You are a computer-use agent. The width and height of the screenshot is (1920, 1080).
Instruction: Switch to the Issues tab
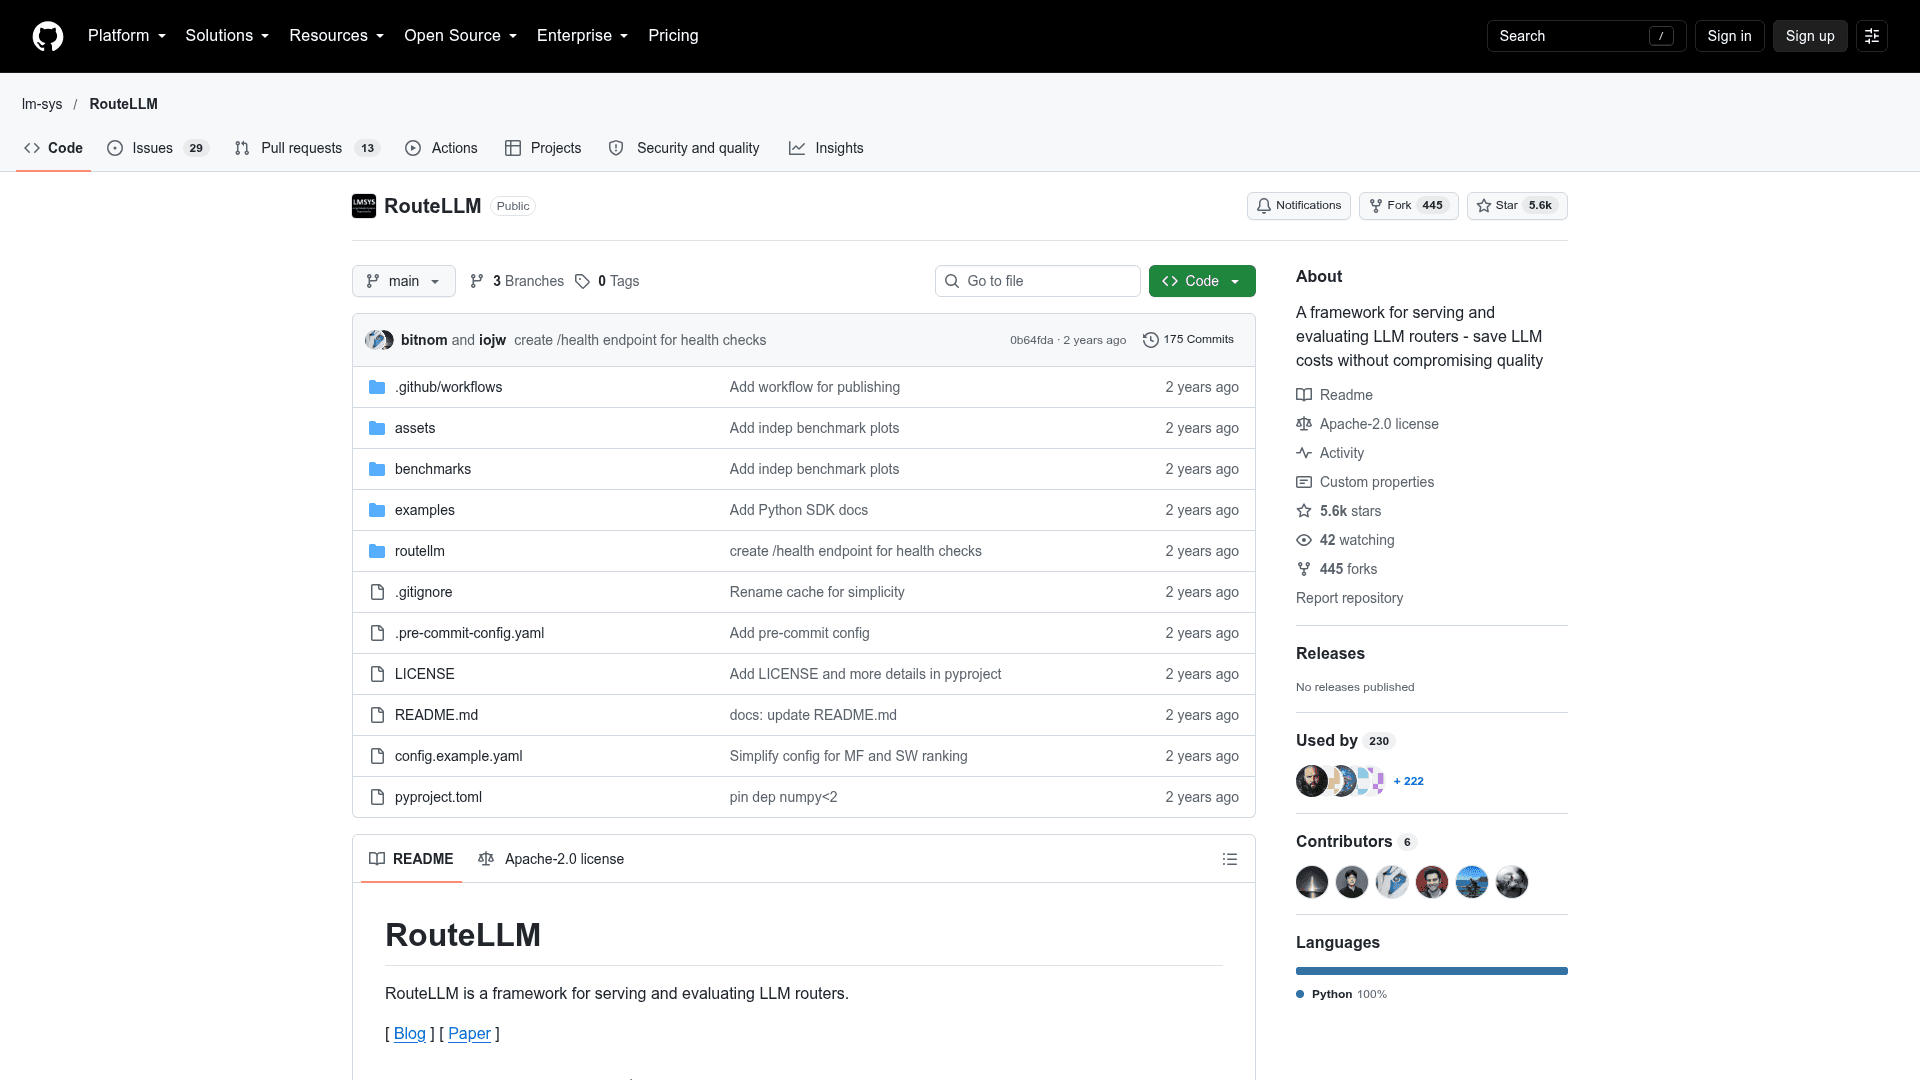coord(157,148)
